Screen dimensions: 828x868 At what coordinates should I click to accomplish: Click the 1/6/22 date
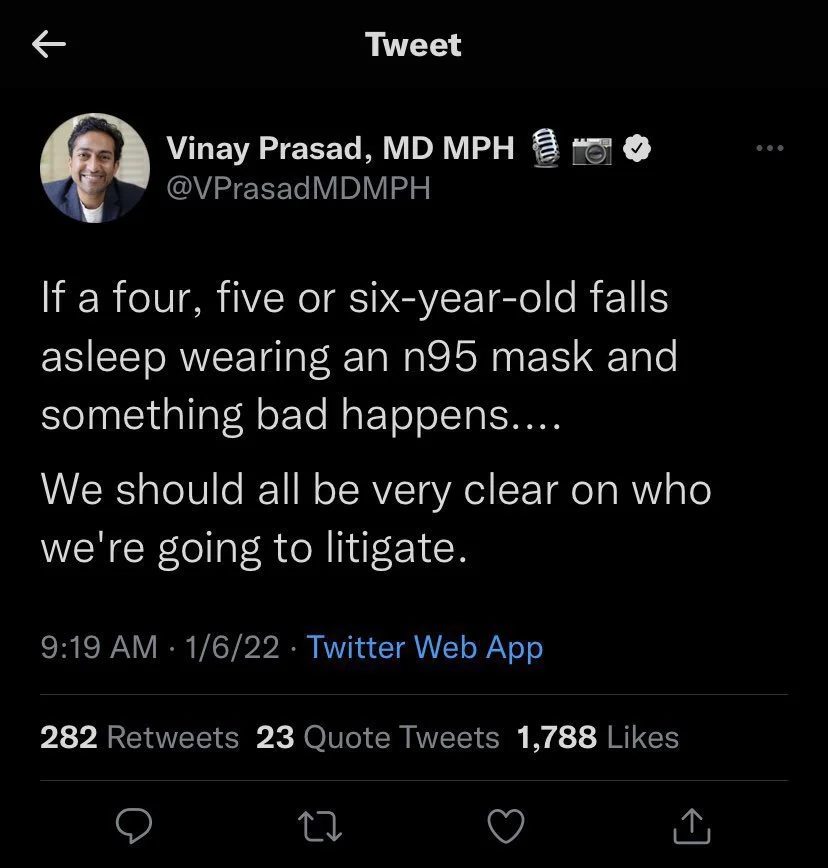[233, 647]
